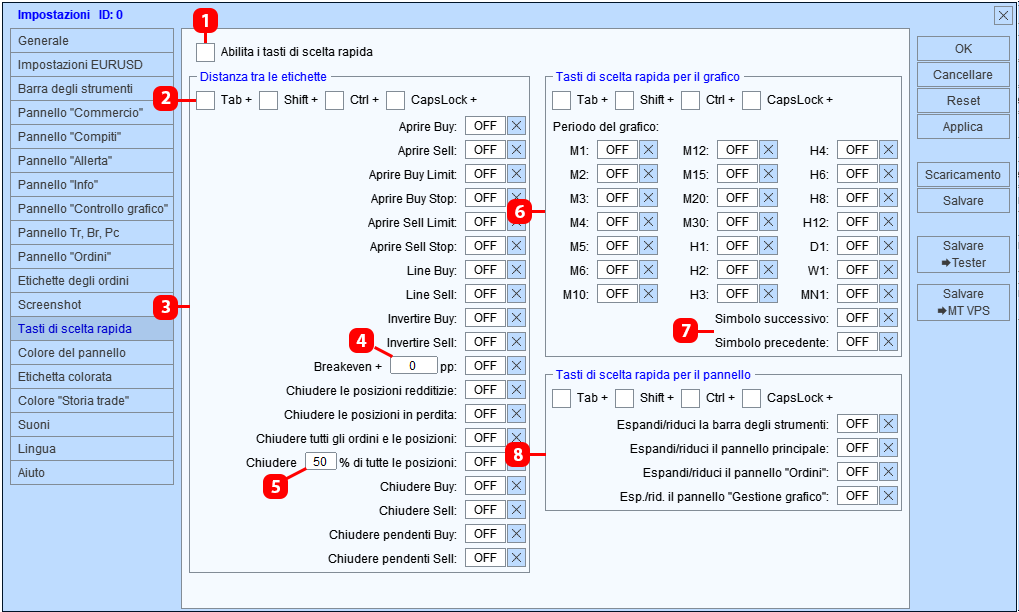This screenshot has height=612, width=1019.
Task: Check Tab + for chart hotkeys
Action: click(x=561, y=100)
